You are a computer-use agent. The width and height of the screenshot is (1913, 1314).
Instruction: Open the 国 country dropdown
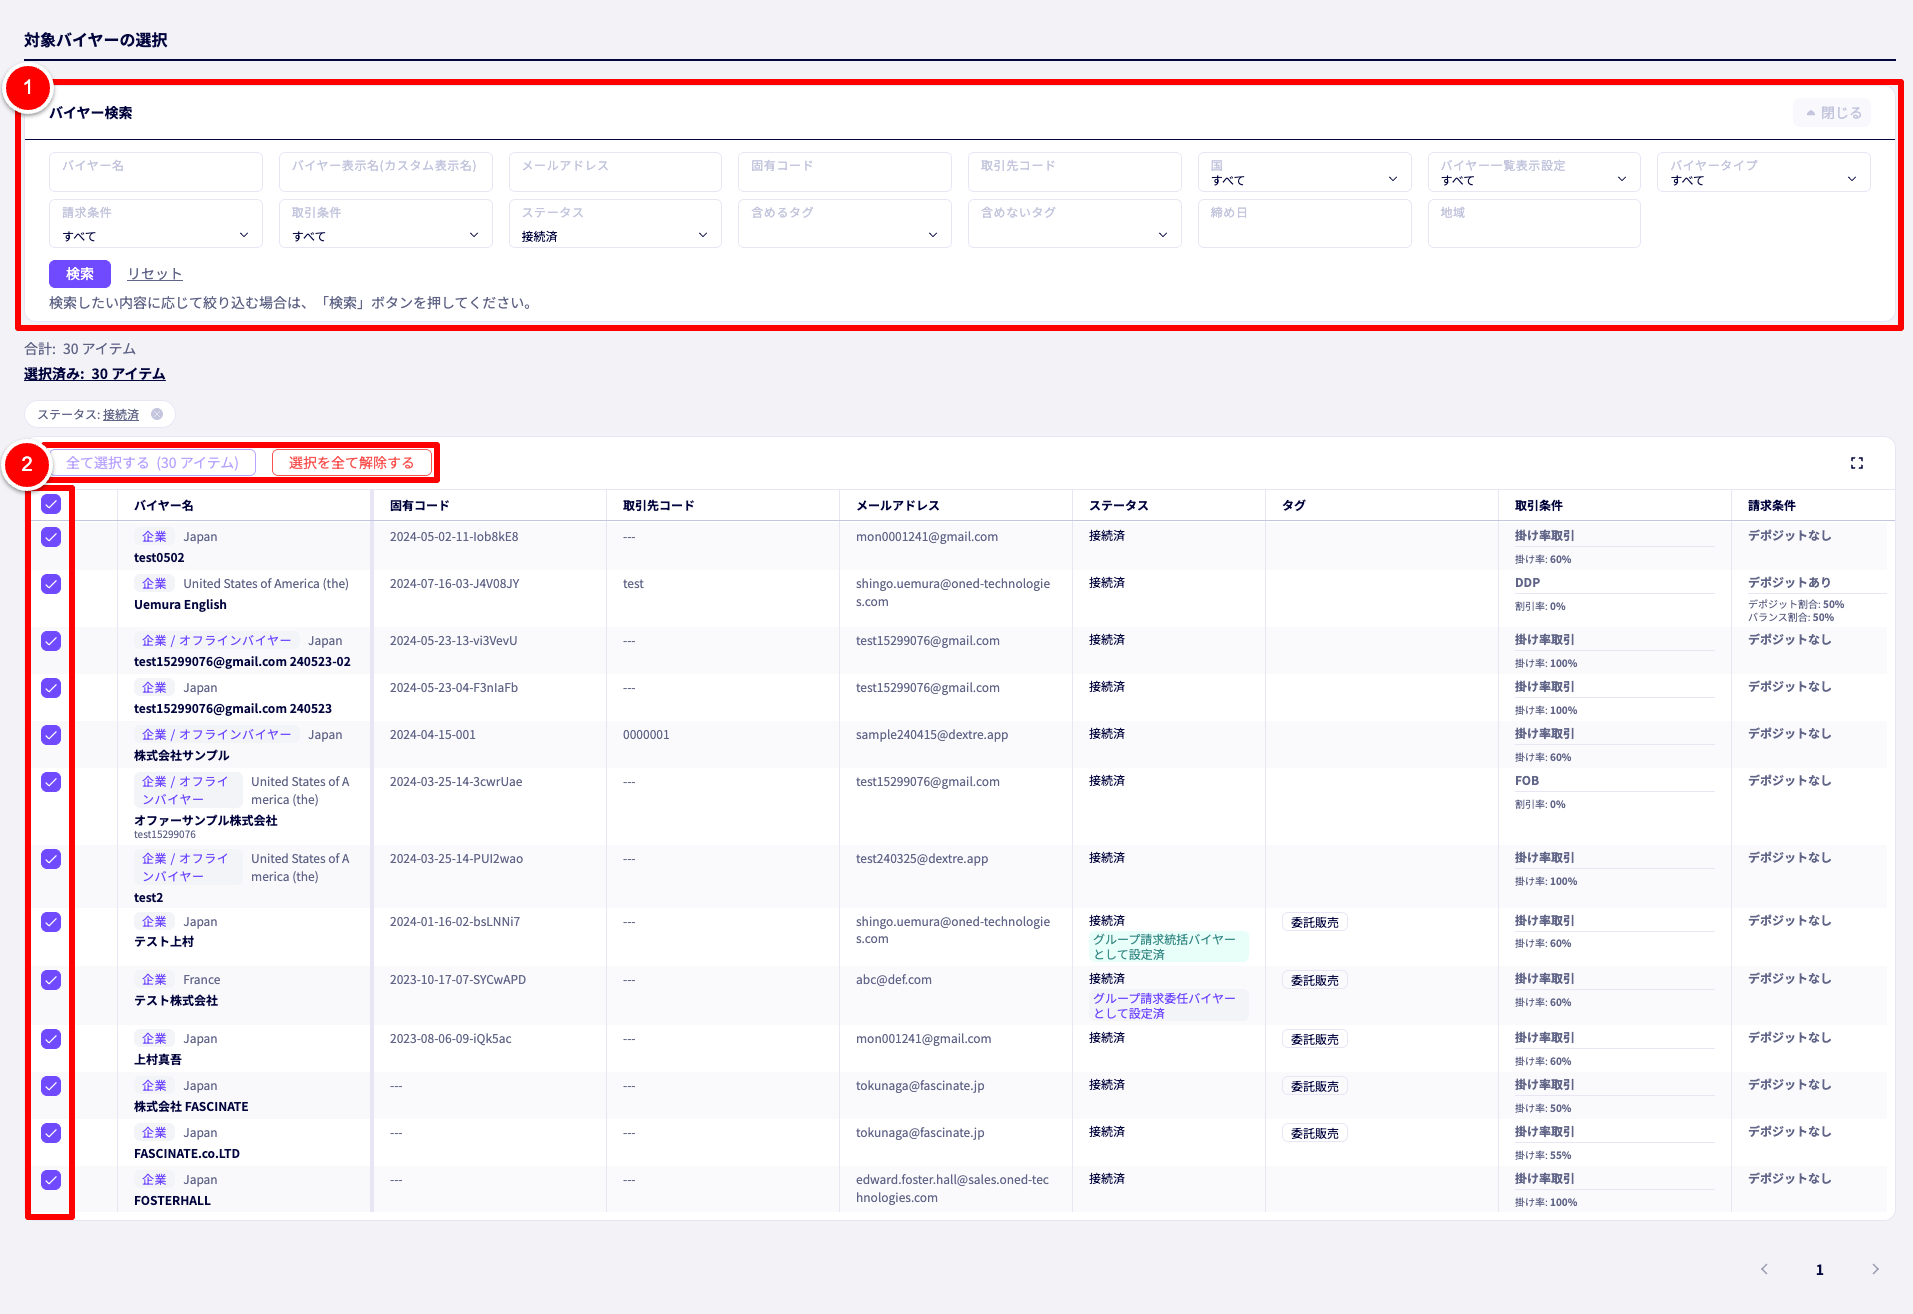pos(1303,173)
